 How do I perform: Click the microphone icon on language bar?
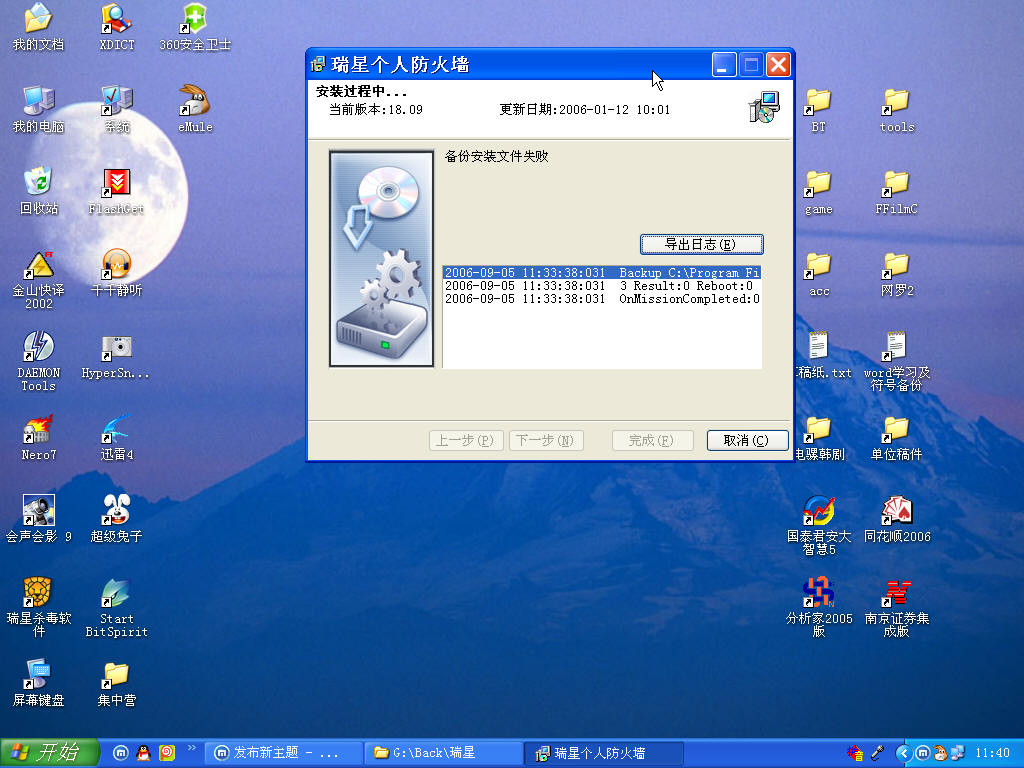click(x=879, y=753)
